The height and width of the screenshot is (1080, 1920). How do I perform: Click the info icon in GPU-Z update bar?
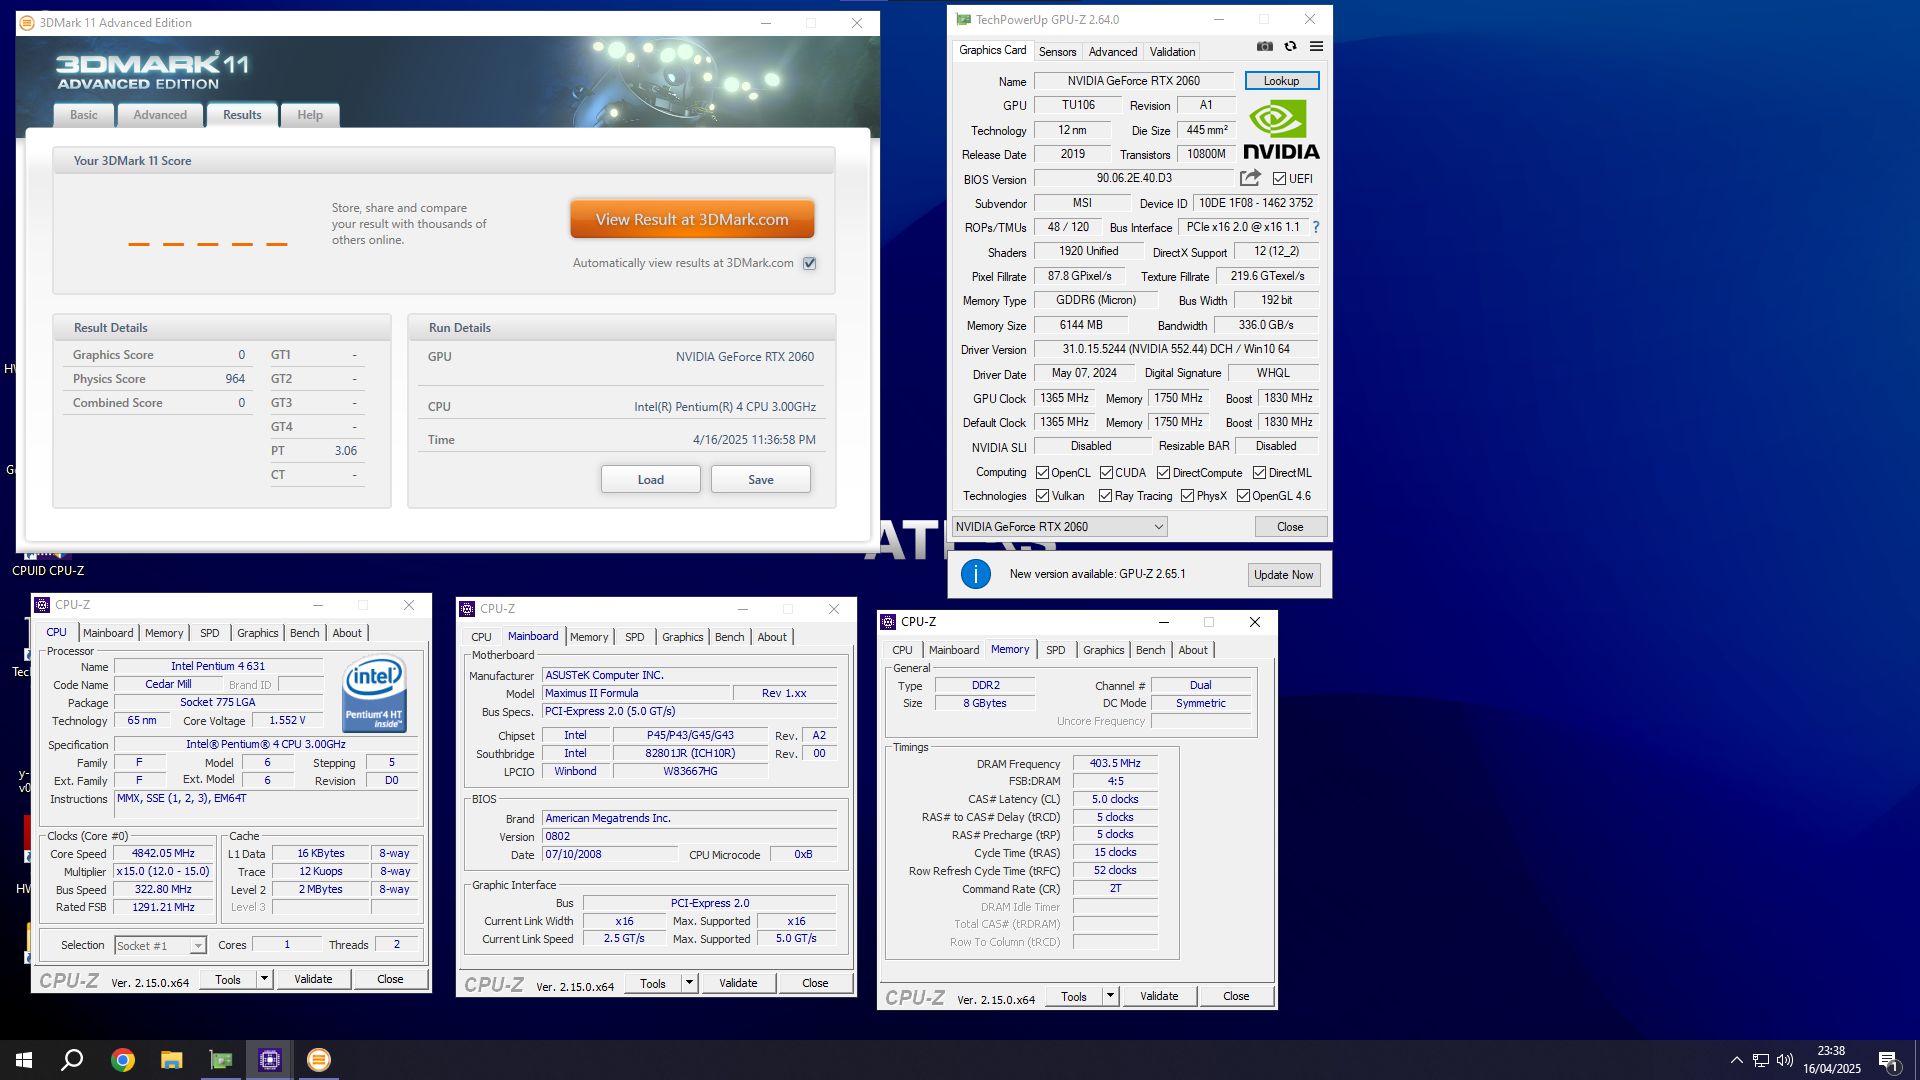(x=976, y=574)
